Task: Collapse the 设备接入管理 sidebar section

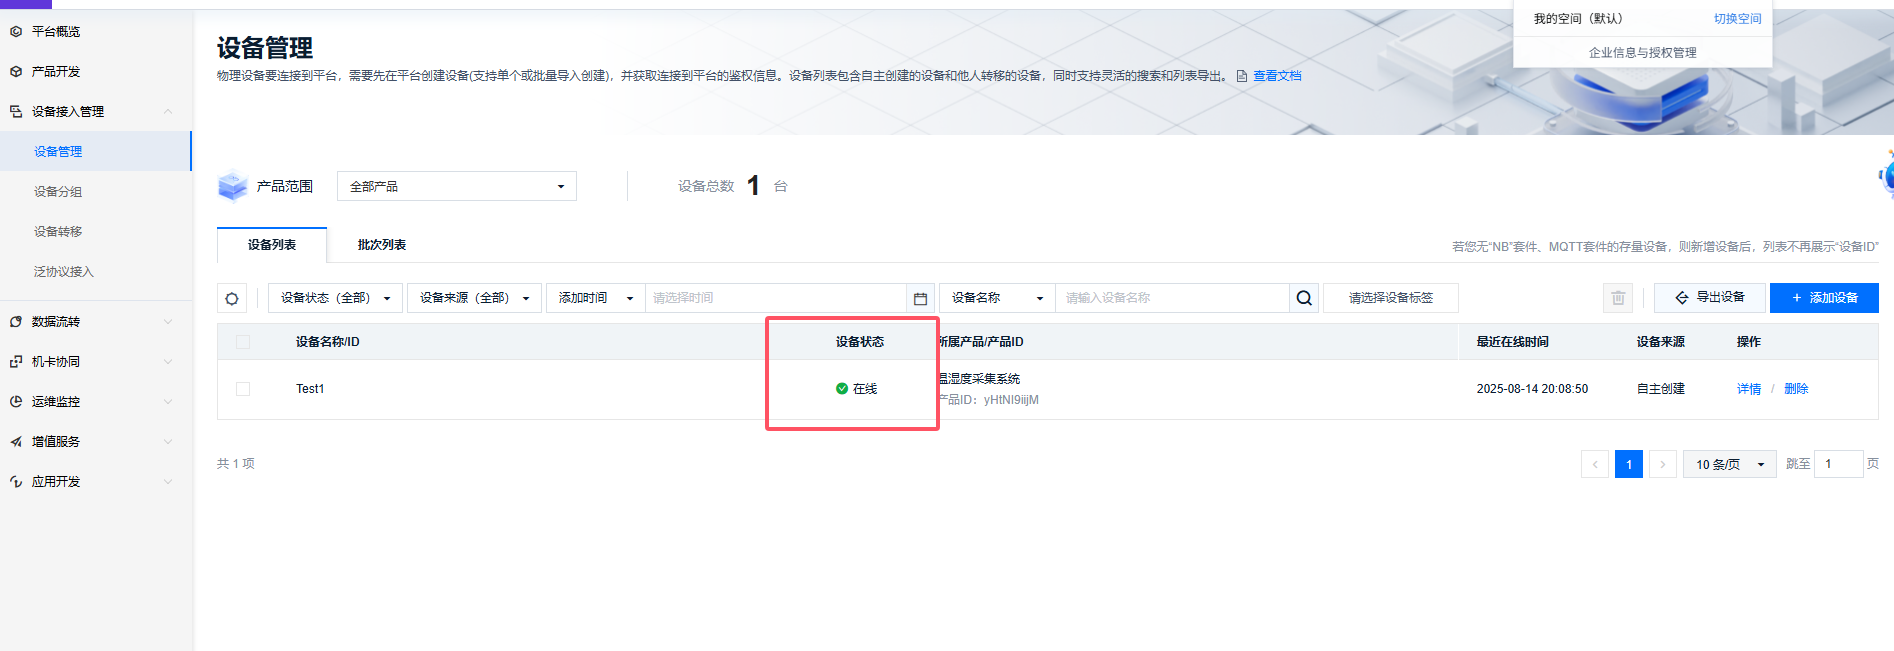Action: (x=168, y=112)
